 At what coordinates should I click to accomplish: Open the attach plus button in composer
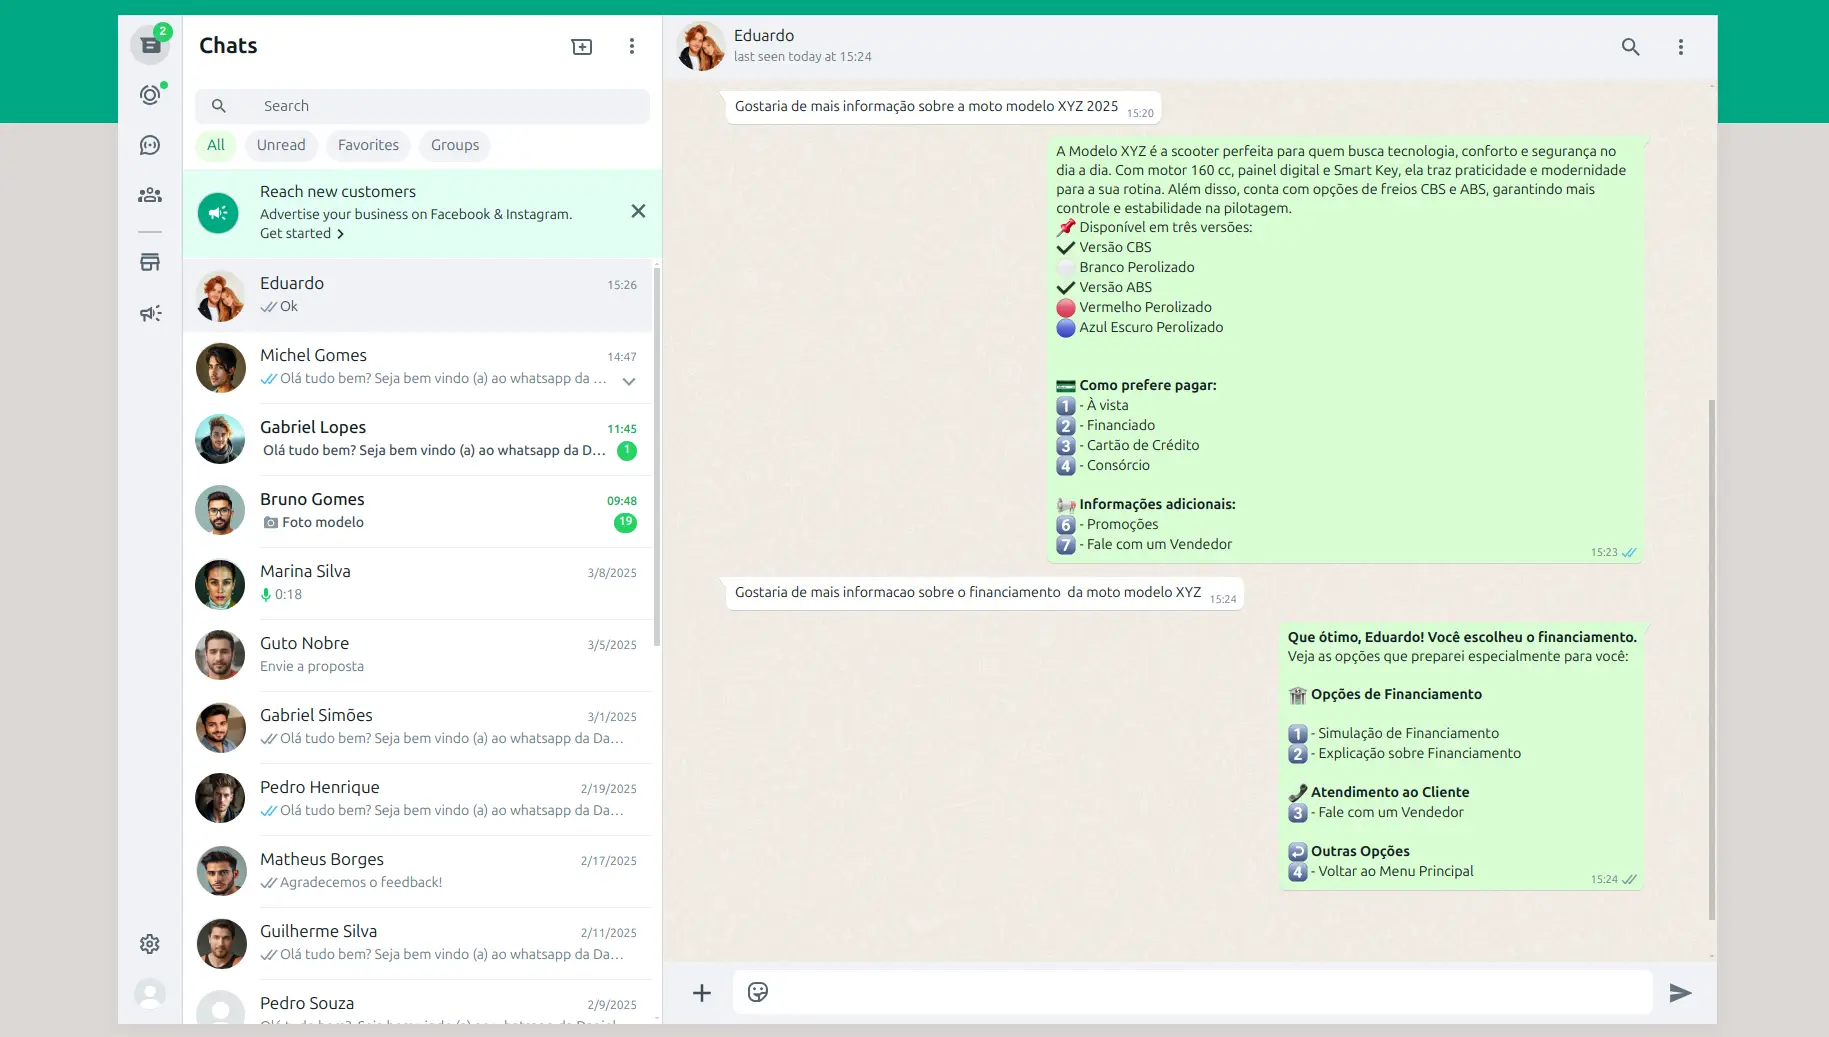coord(702,992)
